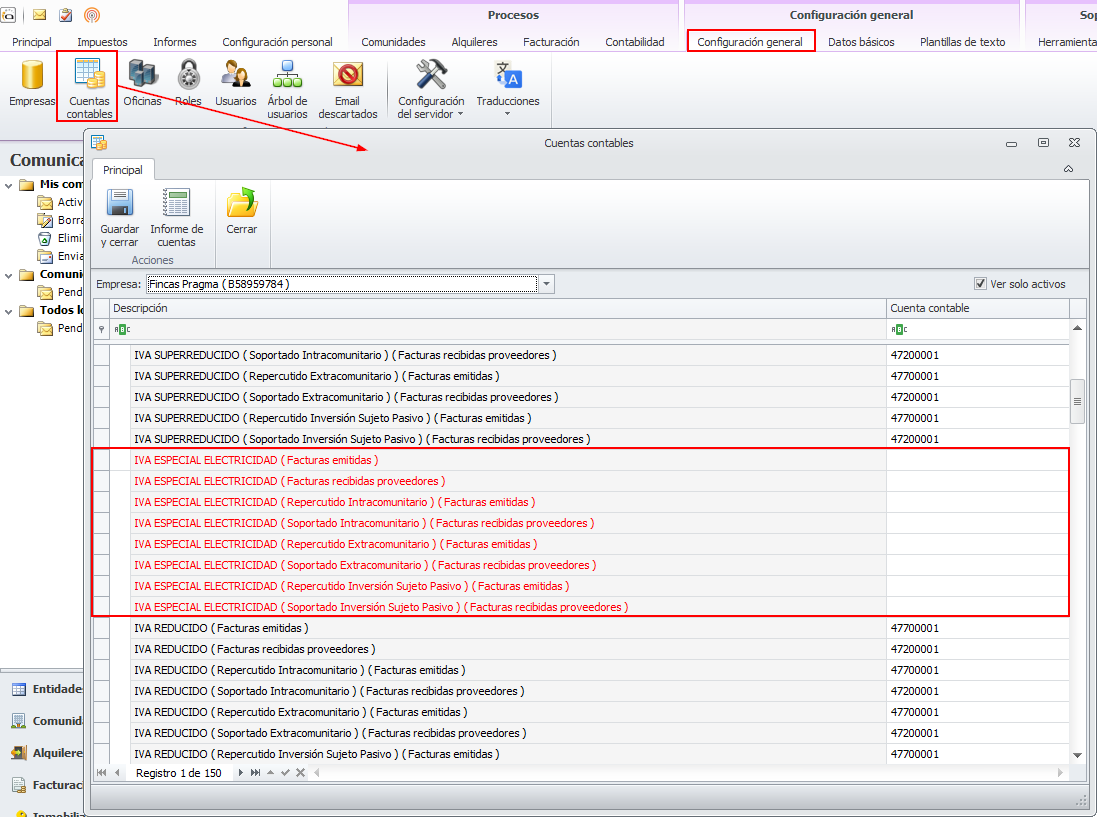Toggle Ver solo activos checkbox
Screen dimensions: 1097x817
tap(980, 283)
